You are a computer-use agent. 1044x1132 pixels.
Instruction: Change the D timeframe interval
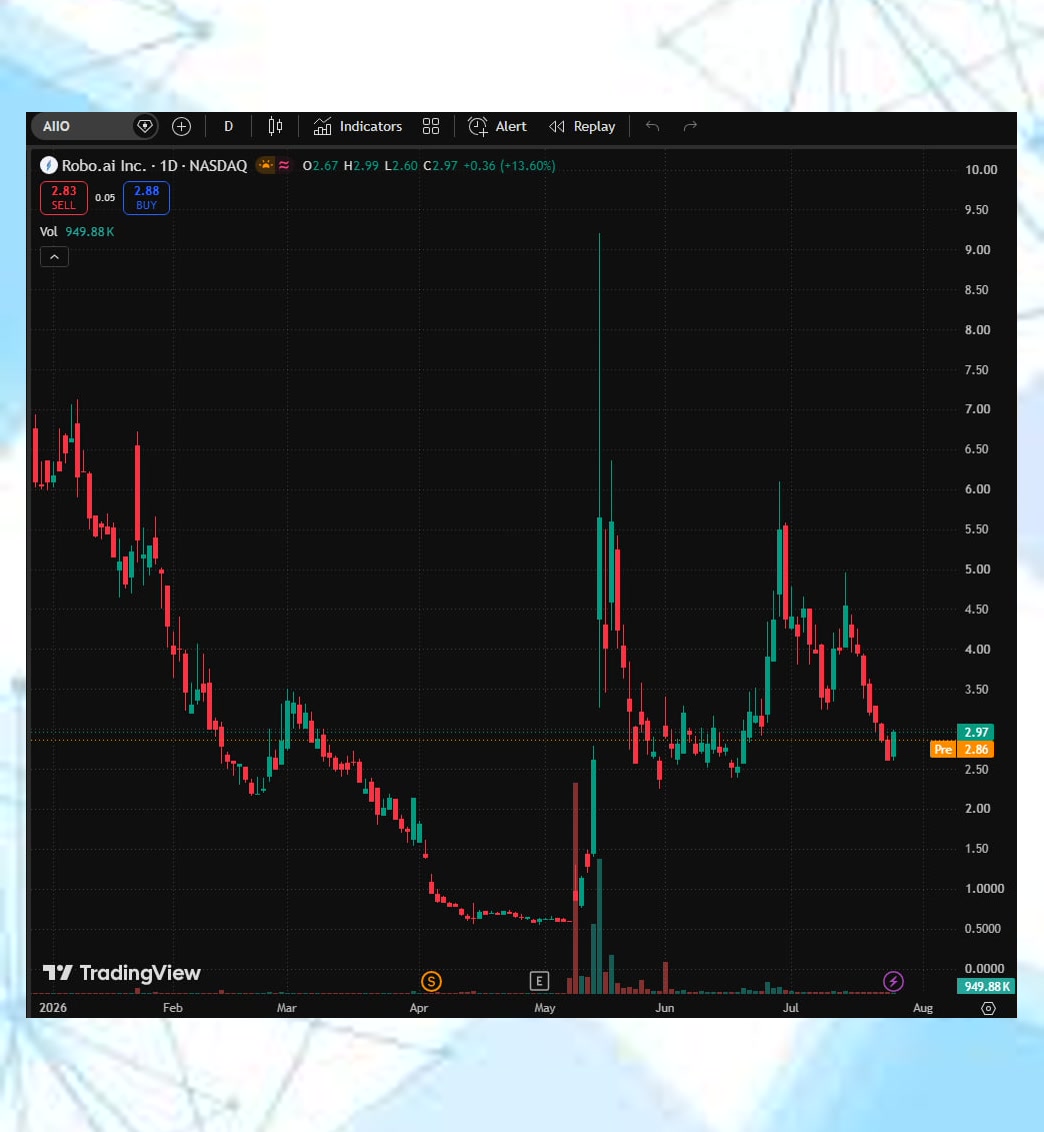pyautogui.click(x=228, y=126)
